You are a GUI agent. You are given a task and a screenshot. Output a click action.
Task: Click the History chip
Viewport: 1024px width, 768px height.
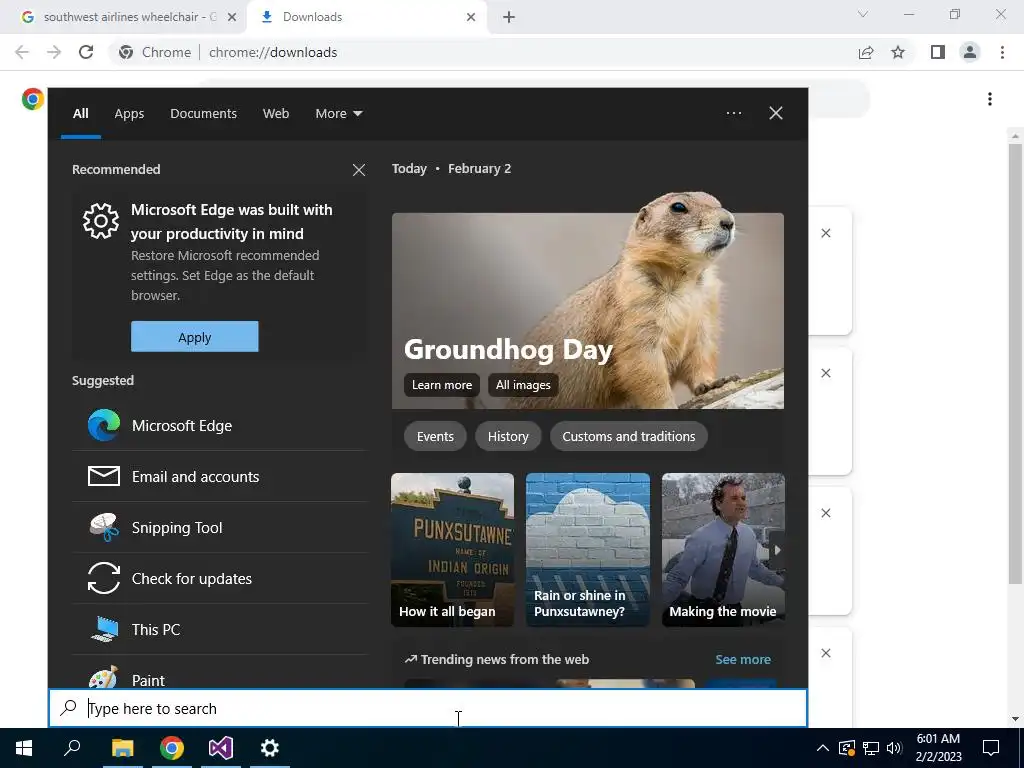tap(508, 436)
